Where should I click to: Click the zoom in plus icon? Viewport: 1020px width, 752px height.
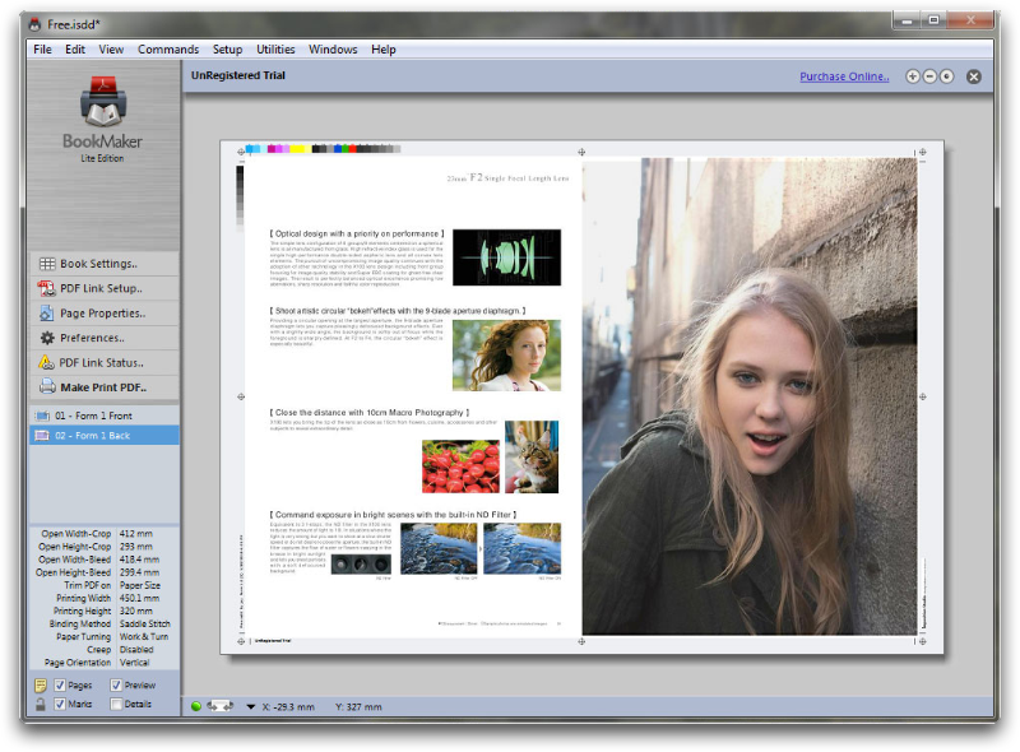click(913, 77)
